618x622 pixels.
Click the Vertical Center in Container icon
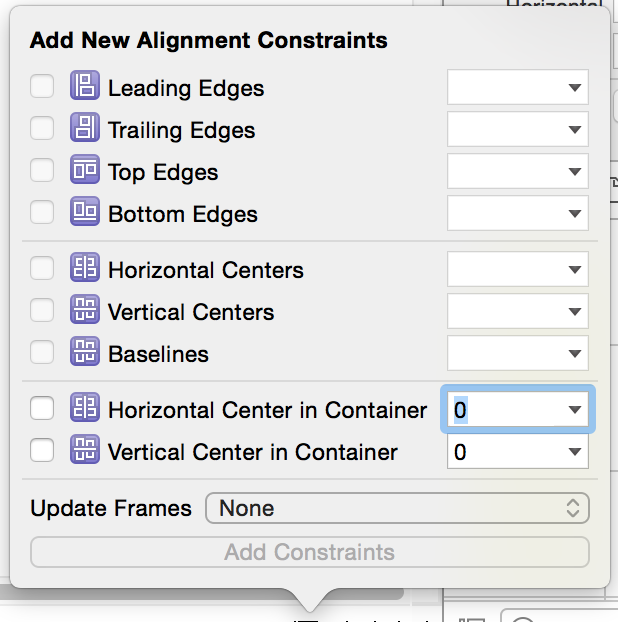click(x=84, y=451)
